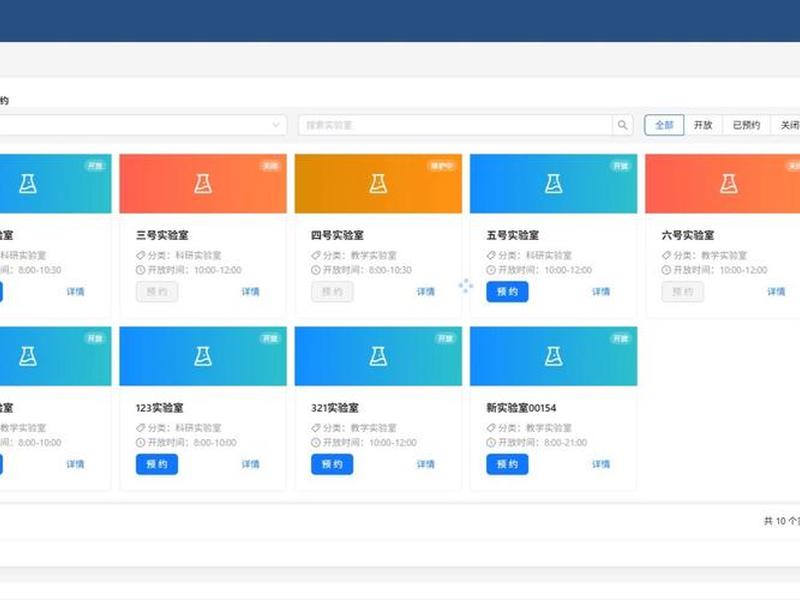Click the 开放 badge on 五号实验室 card

point(620,166)
